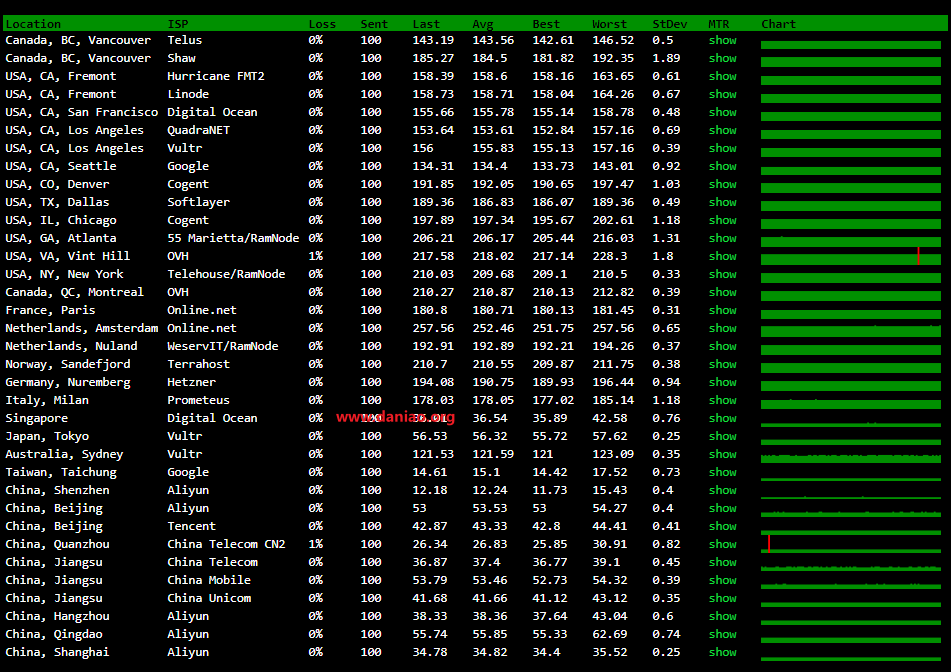Show MTR for Milan Prometeus
The height and width of the screenshot is (672, 951).
[722, 400]
